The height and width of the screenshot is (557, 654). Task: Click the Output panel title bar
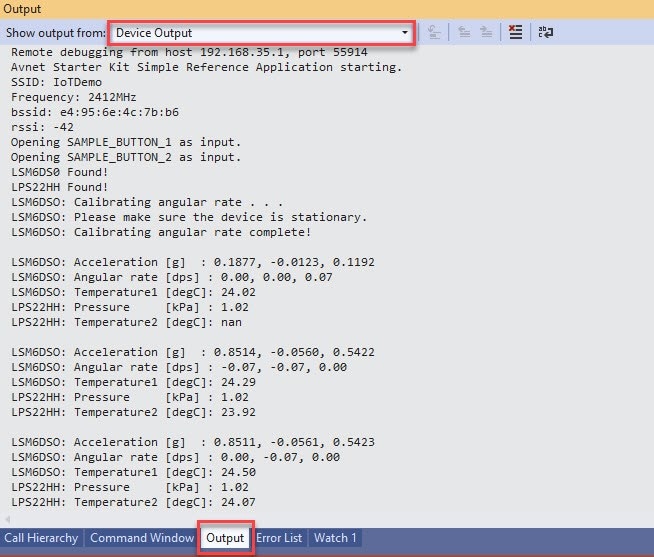pos(327,9)
